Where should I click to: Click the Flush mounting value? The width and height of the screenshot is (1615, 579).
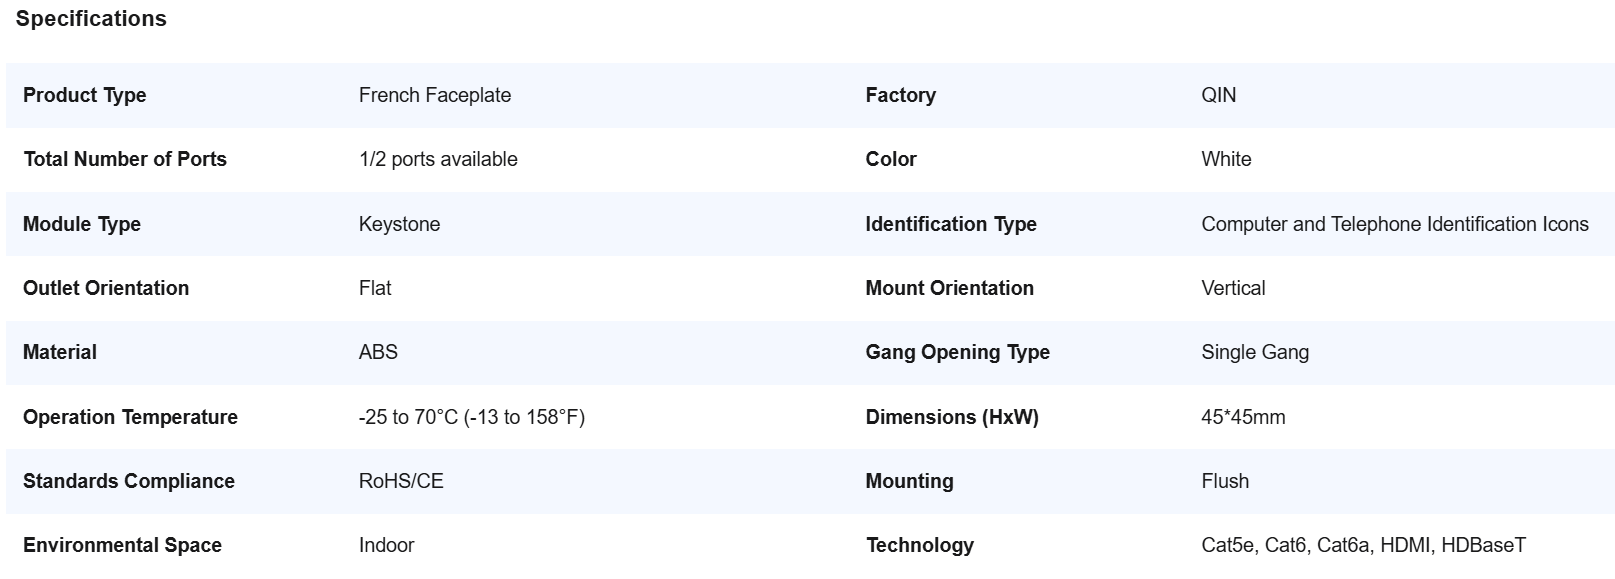(1225, 481)
